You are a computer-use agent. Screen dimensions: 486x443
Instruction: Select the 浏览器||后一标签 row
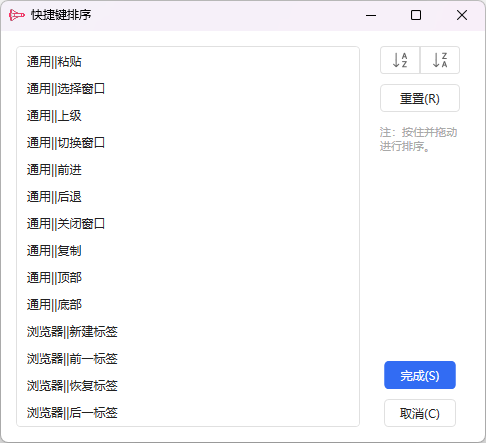coord(188,413)
